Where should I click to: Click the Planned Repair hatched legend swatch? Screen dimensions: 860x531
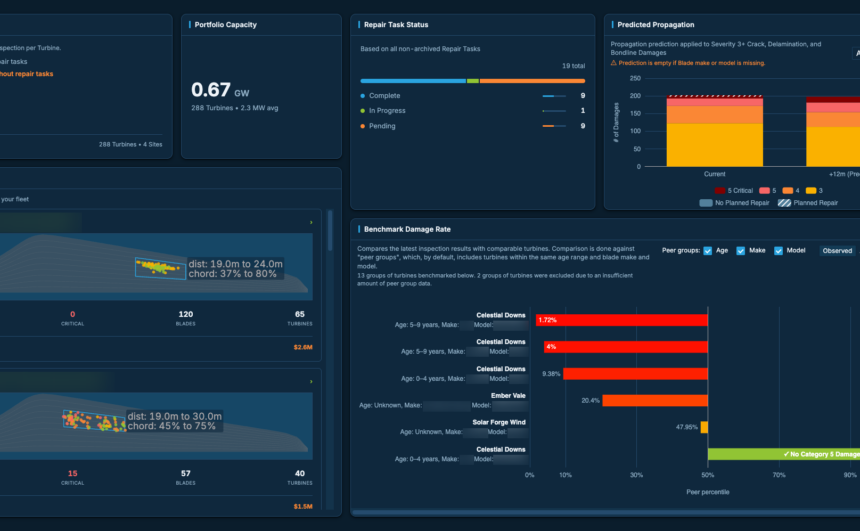(784, 203)
